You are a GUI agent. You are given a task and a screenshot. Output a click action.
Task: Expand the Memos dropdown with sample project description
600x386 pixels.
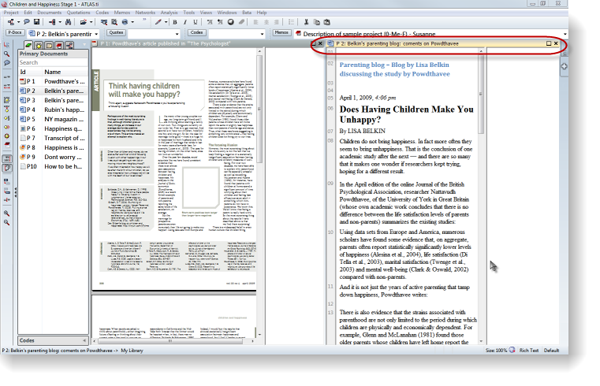click(565, 34)
